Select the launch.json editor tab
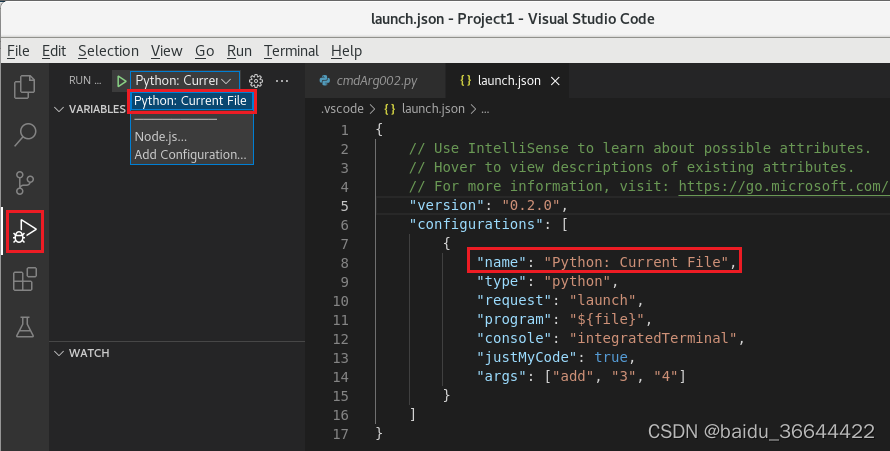The image size is (890, 451). (x=508, y=81)
